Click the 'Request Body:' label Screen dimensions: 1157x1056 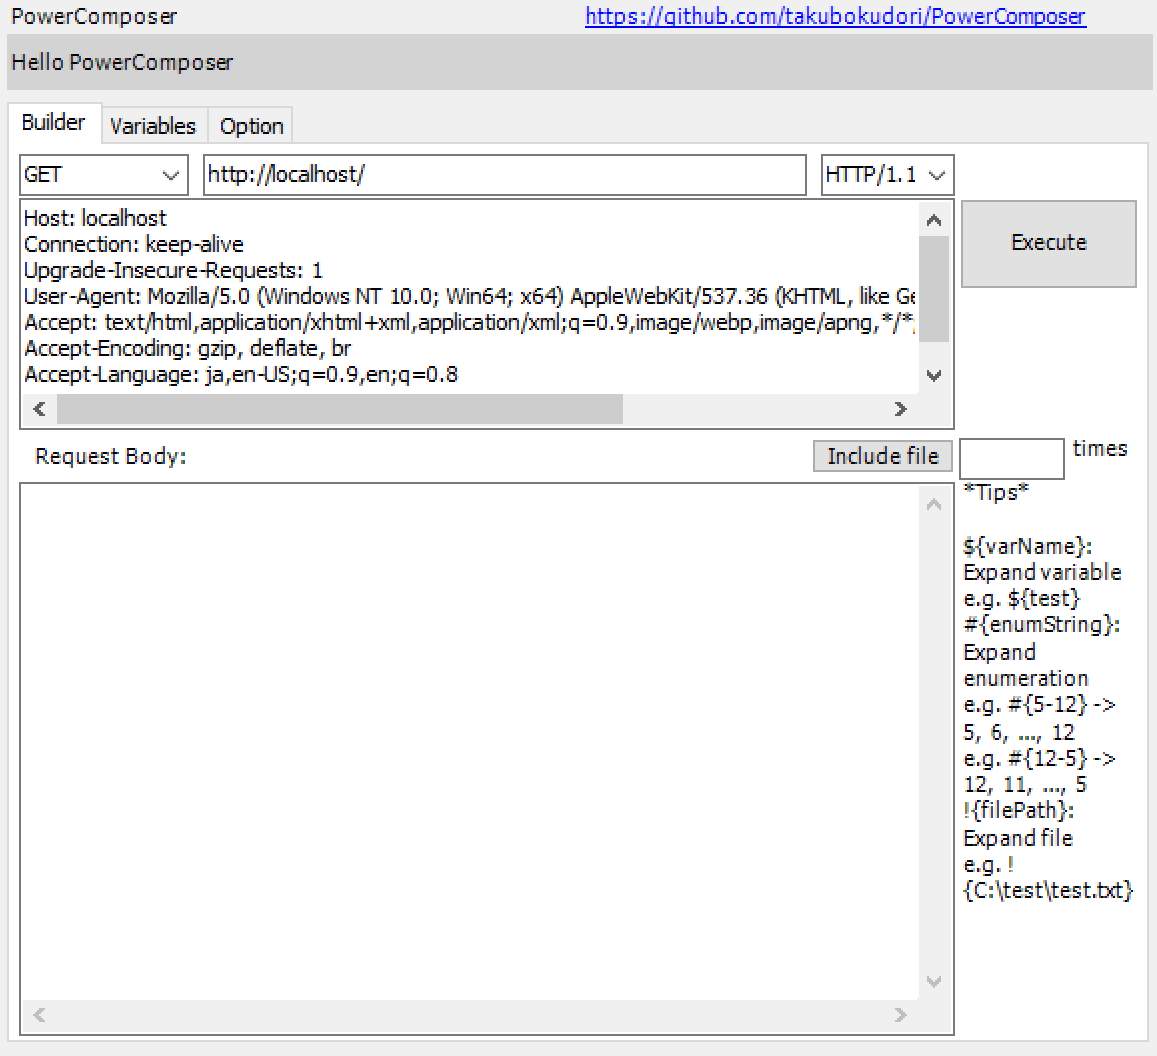pos(111,457)
